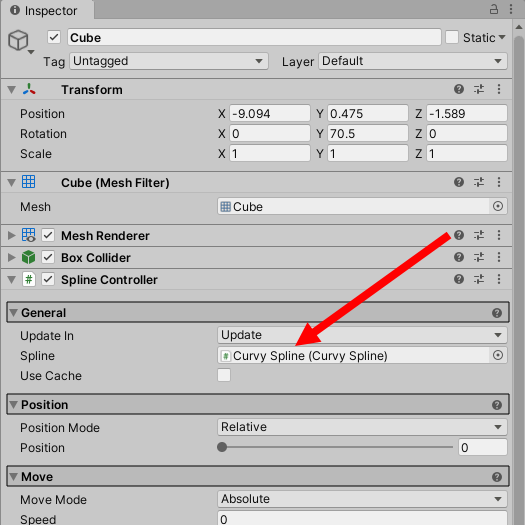Click General section help icon
The image size is (525, 525).
(x=497, y=313)
